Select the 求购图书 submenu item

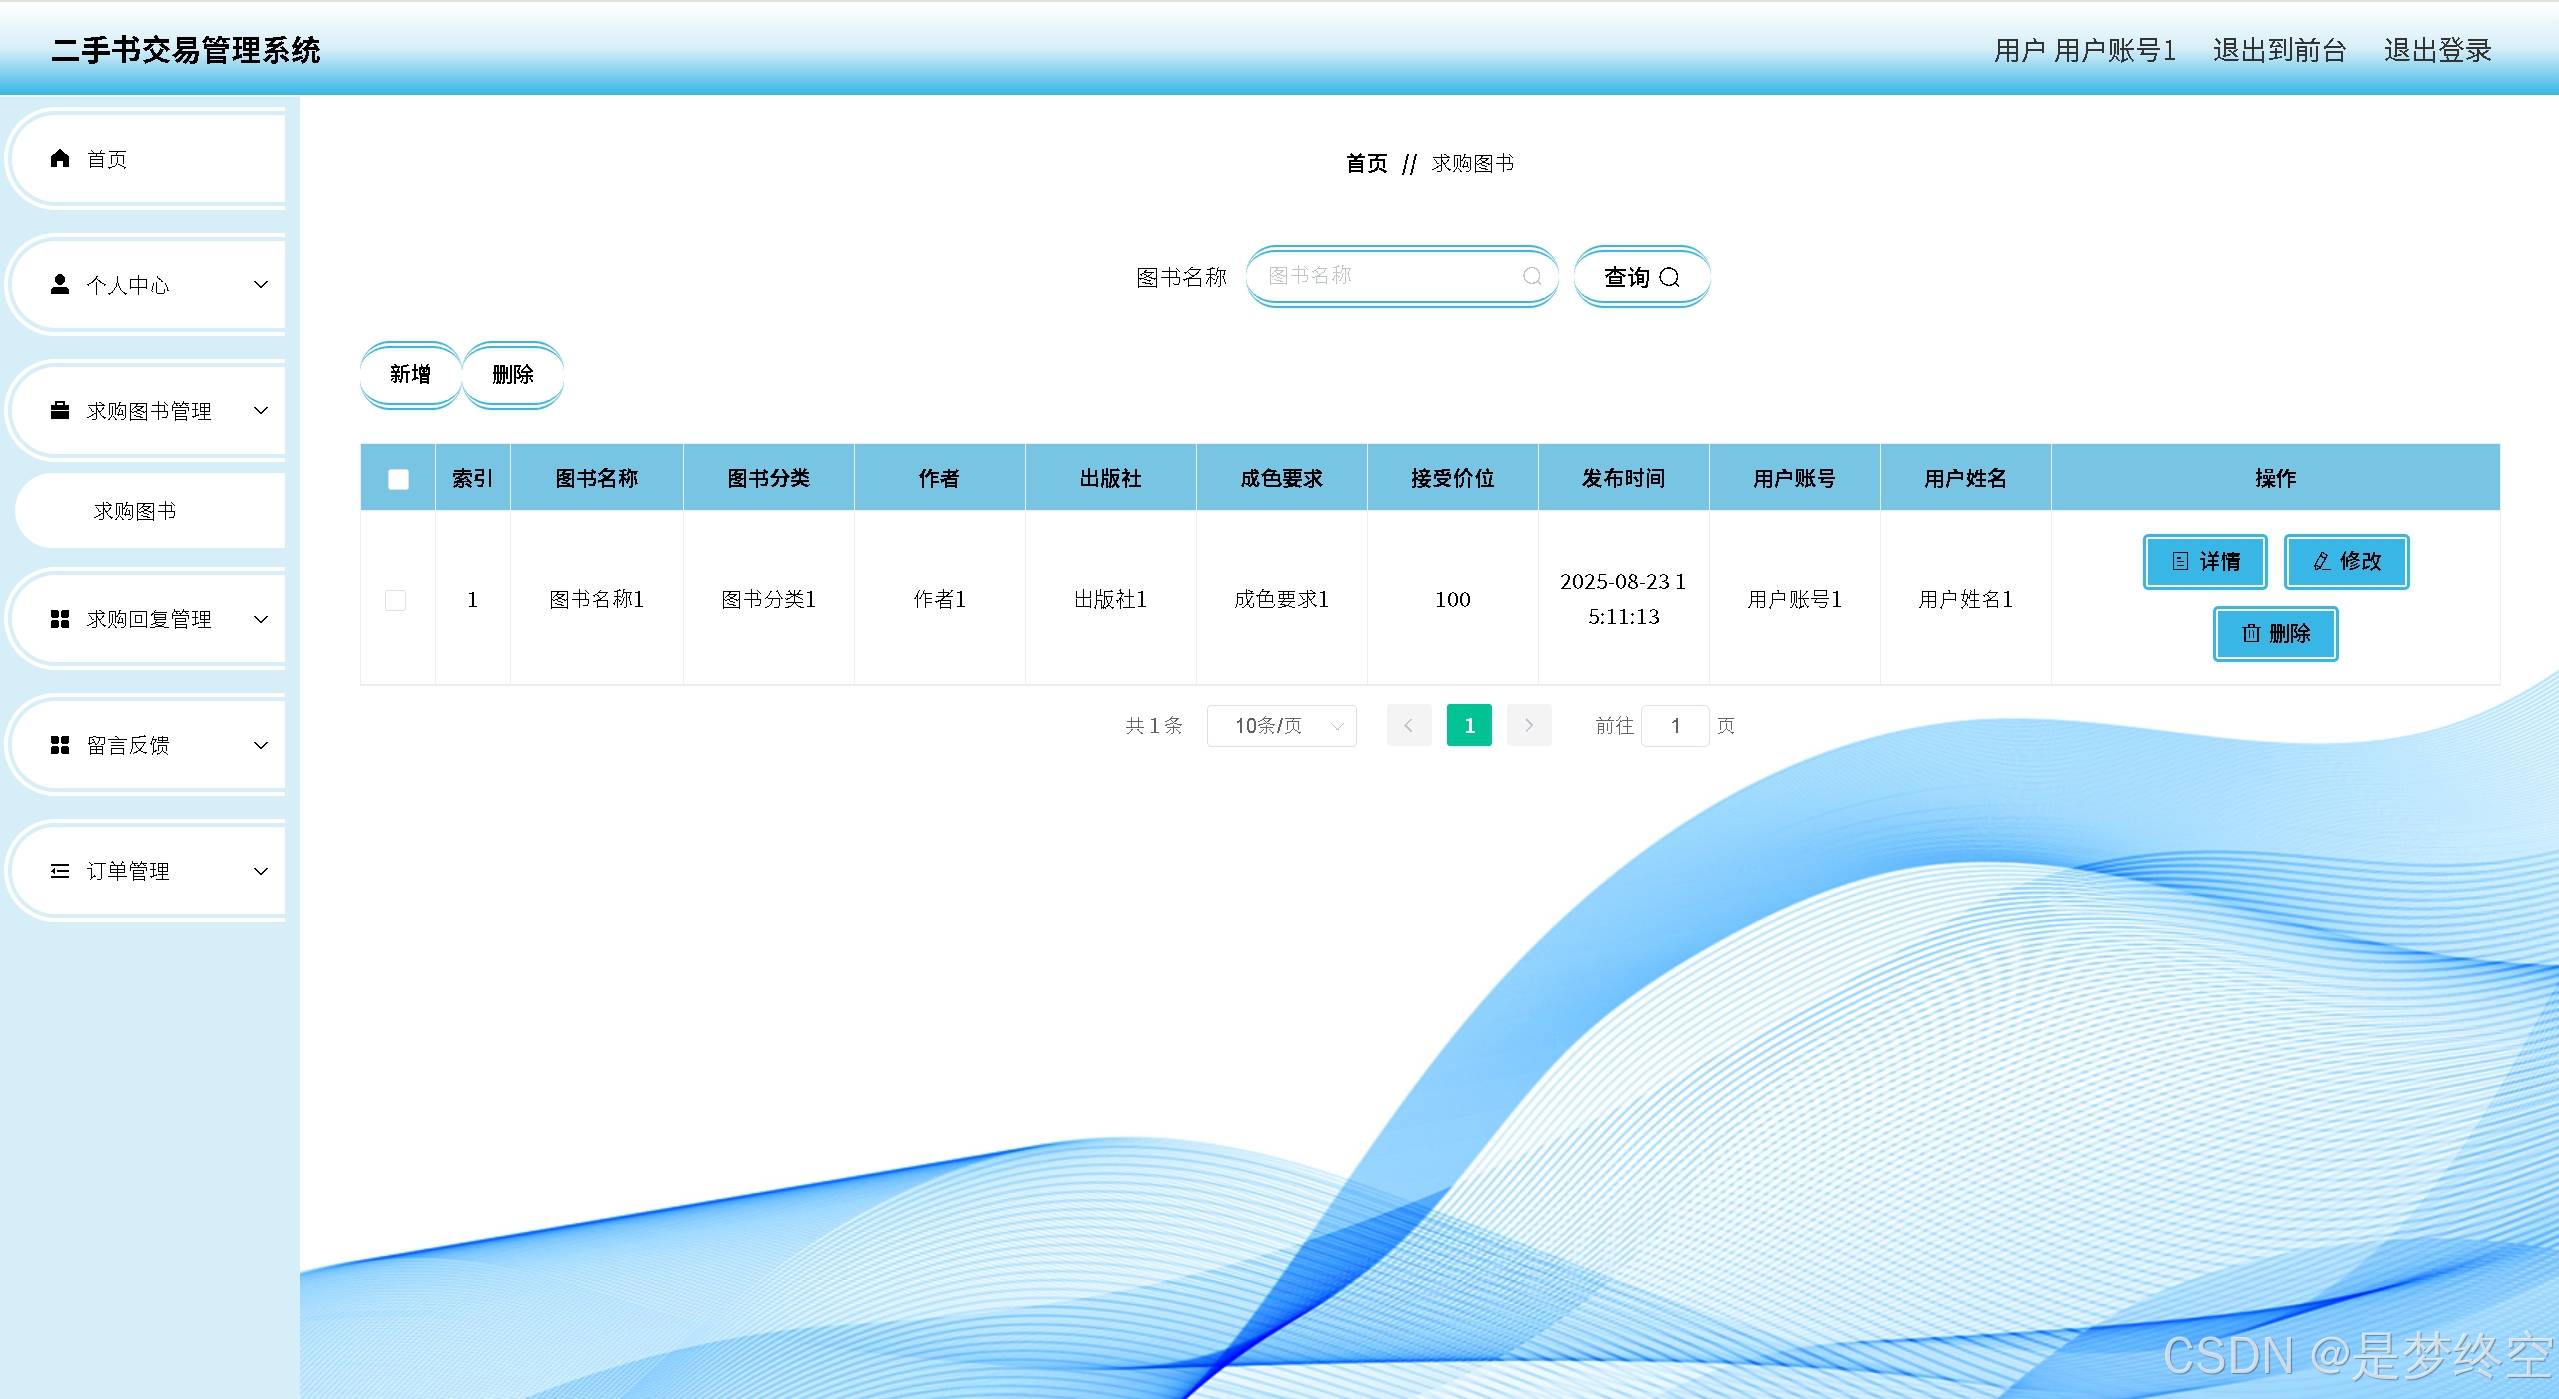click(150, 511)
